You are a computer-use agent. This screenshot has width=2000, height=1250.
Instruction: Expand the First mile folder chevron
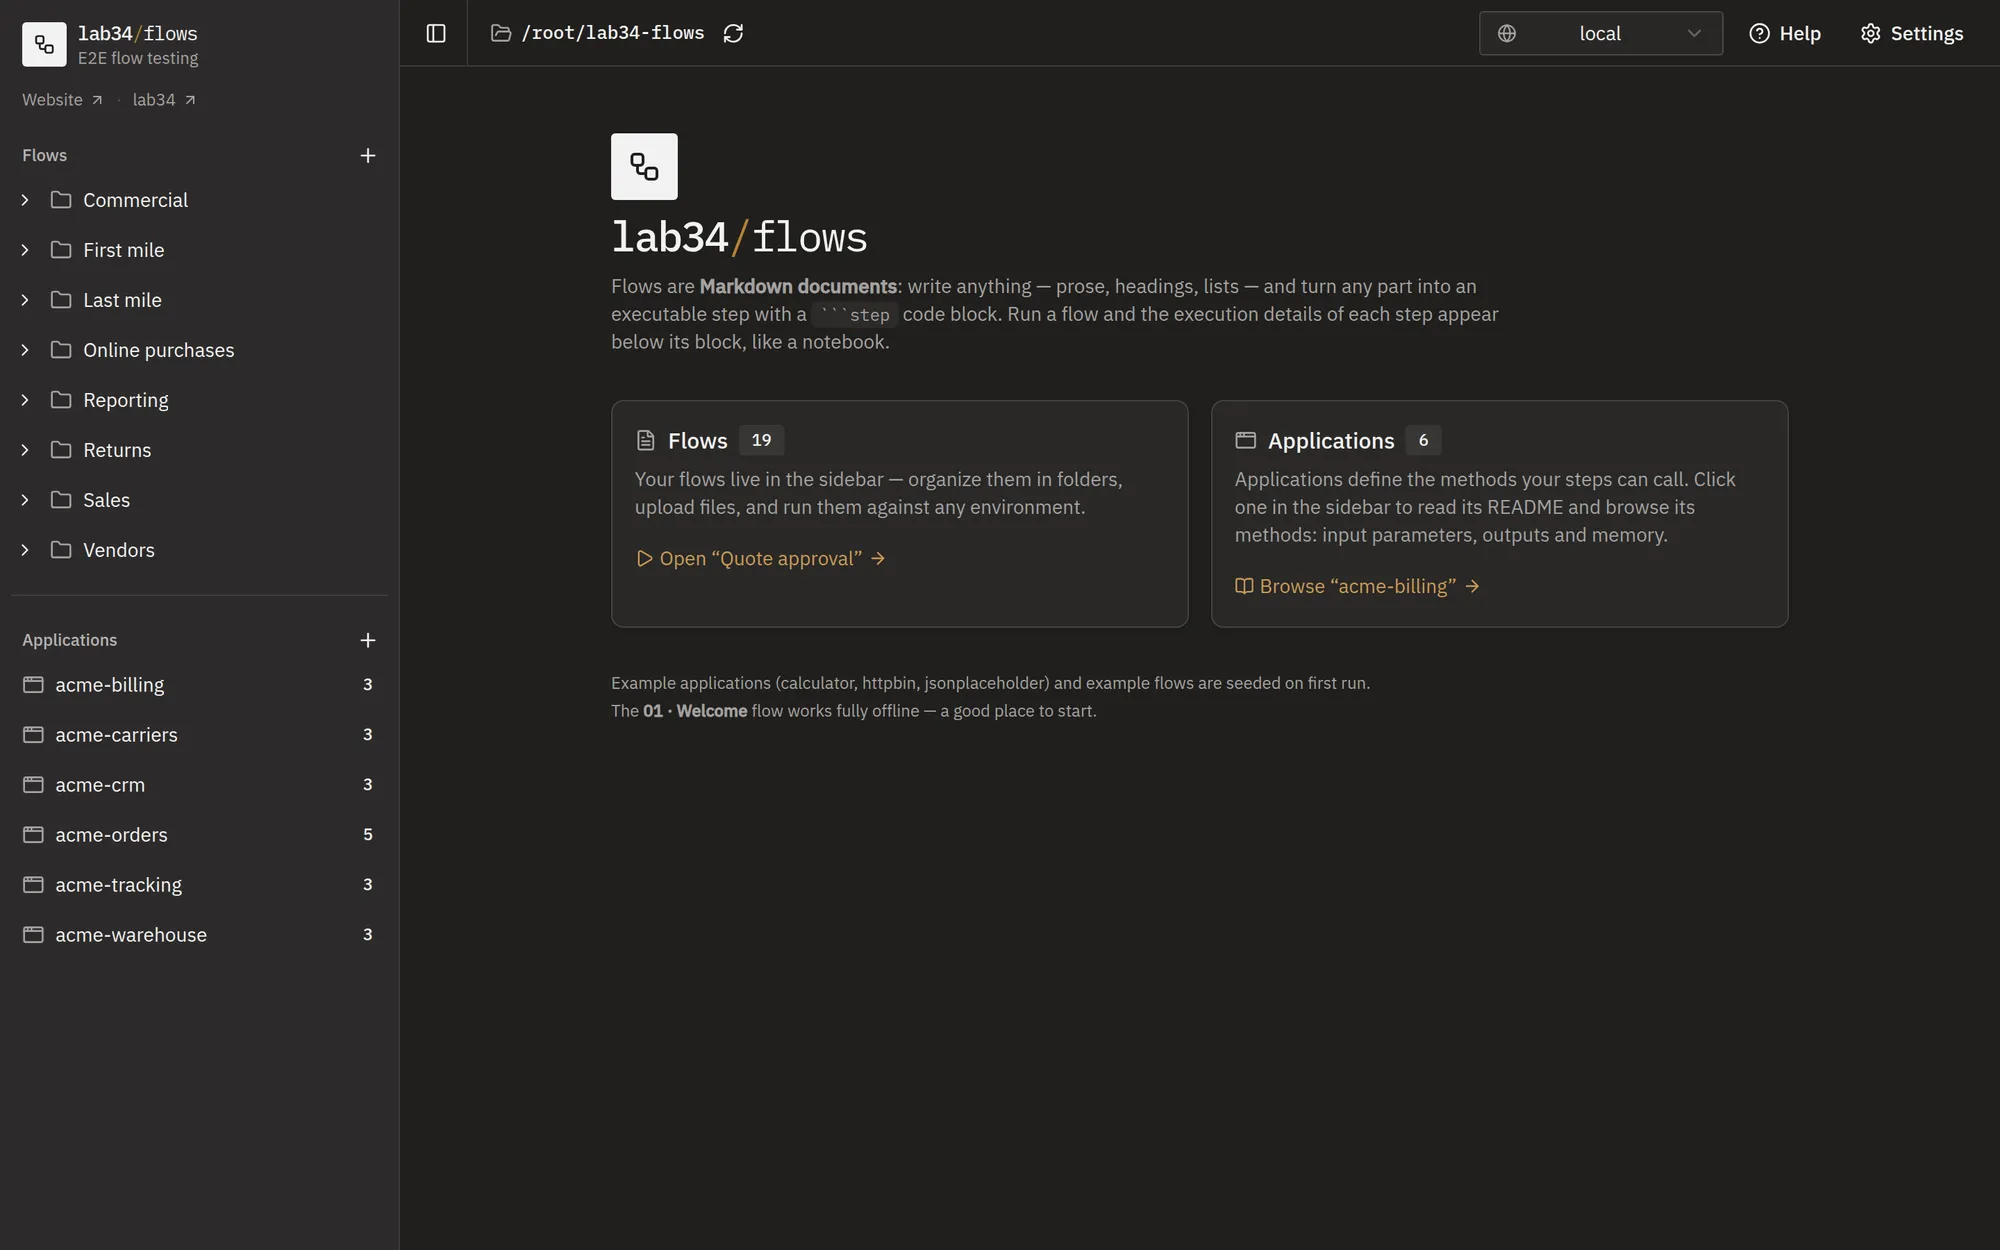click(25, 250)
